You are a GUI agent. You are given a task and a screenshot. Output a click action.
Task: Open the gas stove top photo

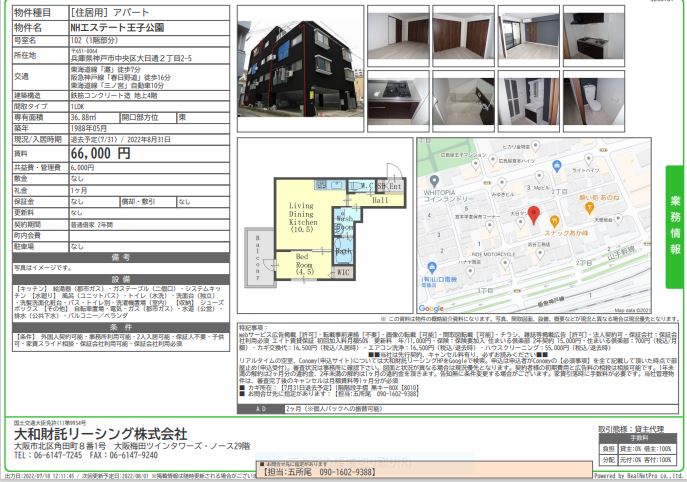coord(398,101)
